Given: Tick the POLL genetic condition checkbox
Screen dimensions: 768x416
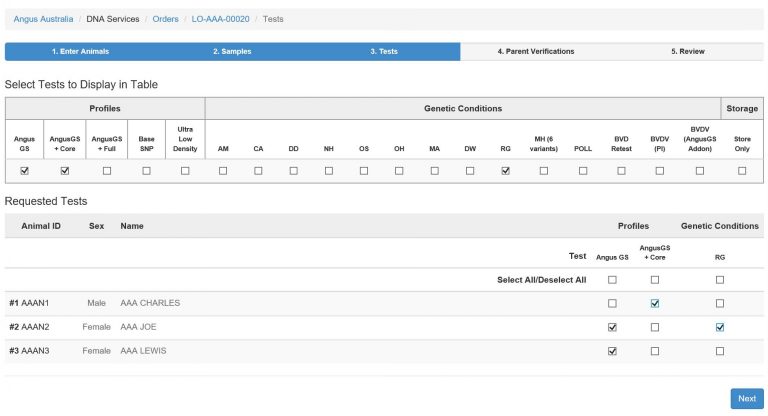Looking at the screenshot, I should [582, 171].
